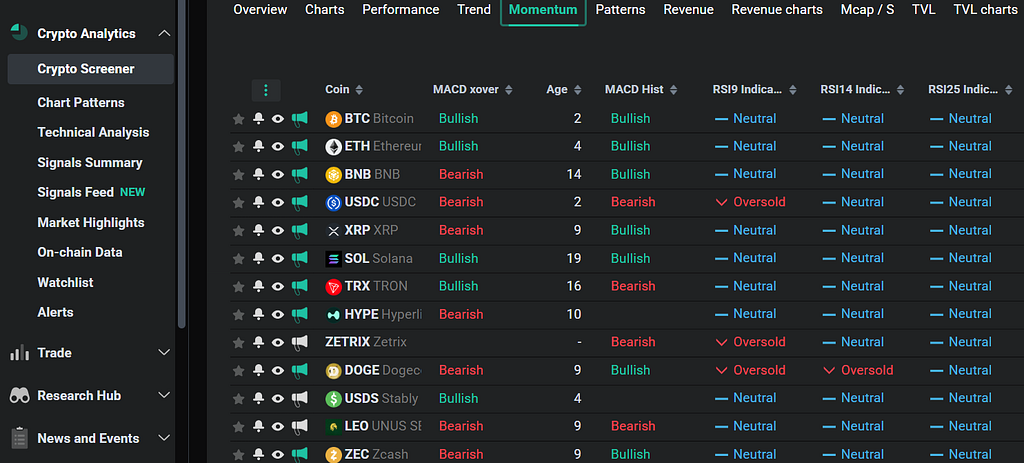This screenshot has width=1024, height=463.
Task: Click DOGE RSI14 Oversold cell
Action: [858, 370]
